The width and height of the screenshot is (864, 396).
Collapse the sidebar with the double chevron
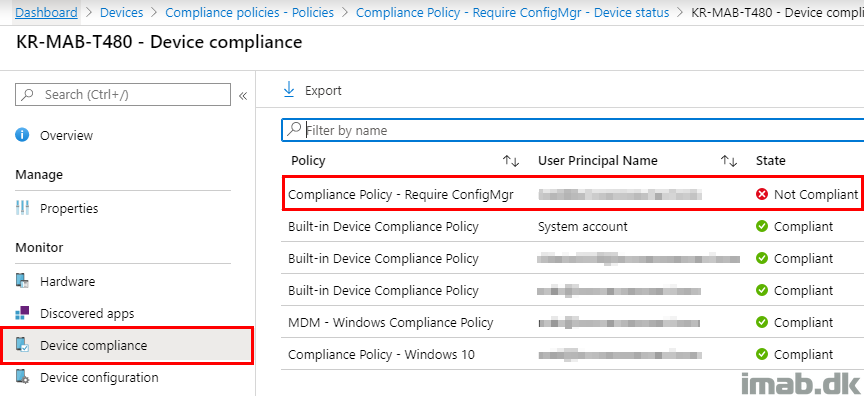click(x=243, y=96)
